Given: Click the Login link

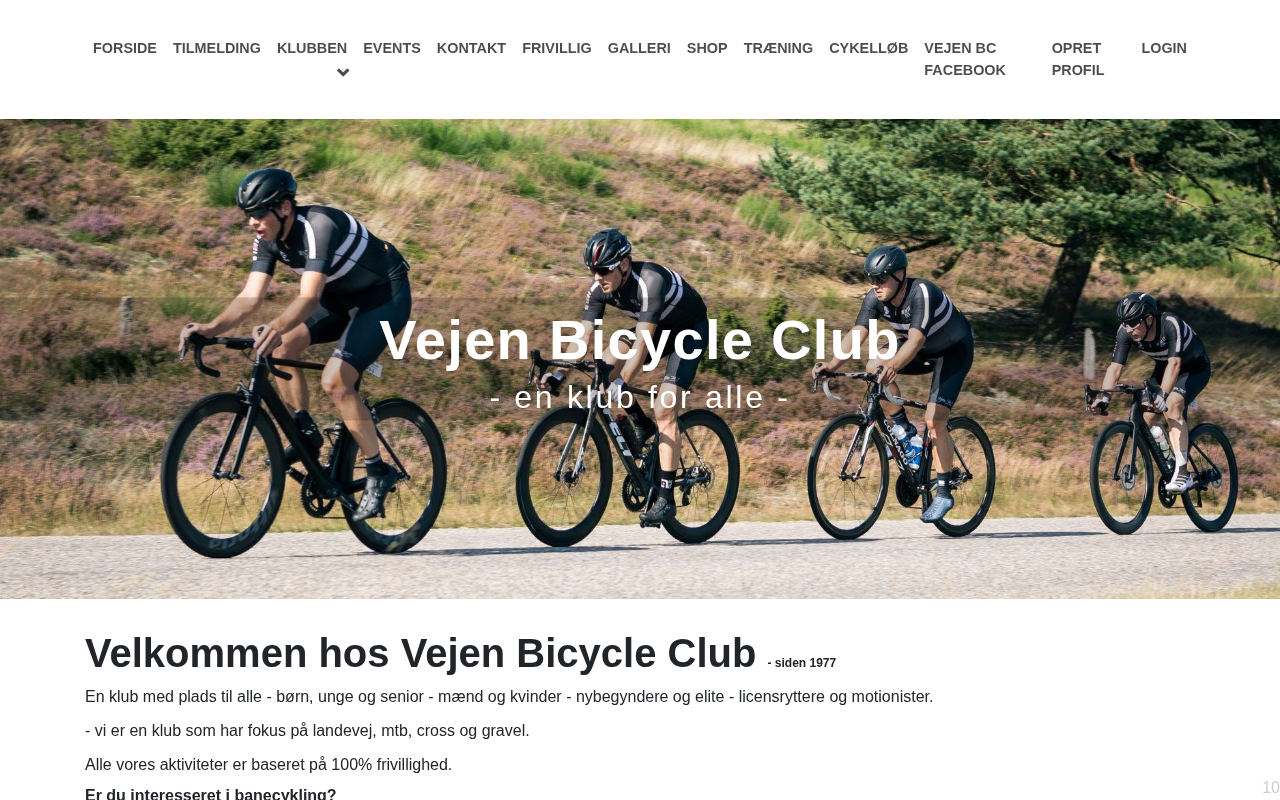Looking at the screenshot, I should (1164, 48).
